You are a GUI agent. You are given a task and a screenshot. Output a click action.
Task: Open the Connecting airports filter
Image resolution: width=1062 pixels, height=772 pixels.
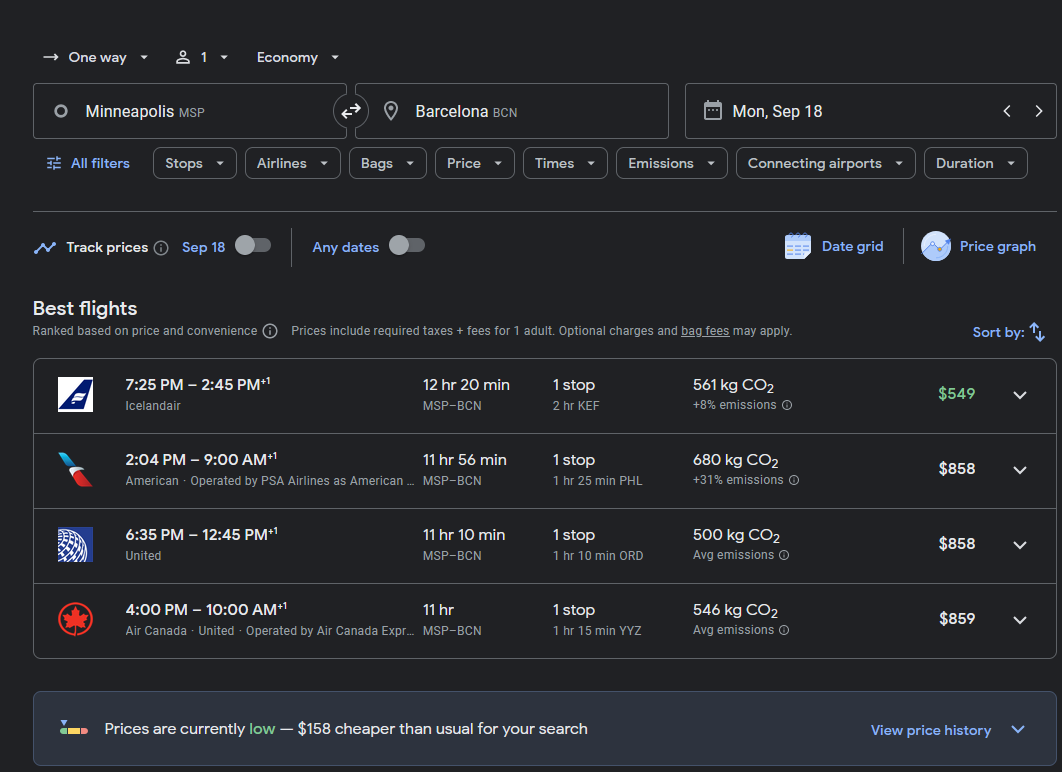pyautogui.click(x=826, y=163)
